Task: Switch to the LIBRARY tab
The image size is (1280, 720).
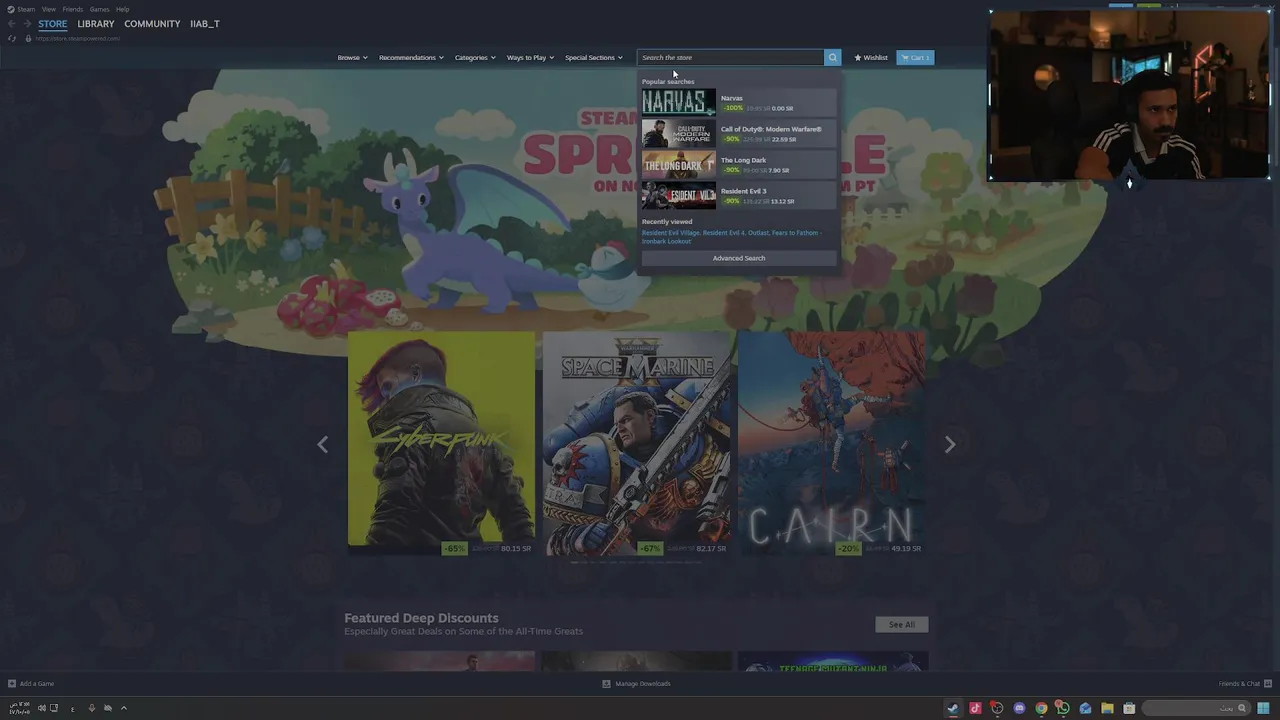Action: 96,24
